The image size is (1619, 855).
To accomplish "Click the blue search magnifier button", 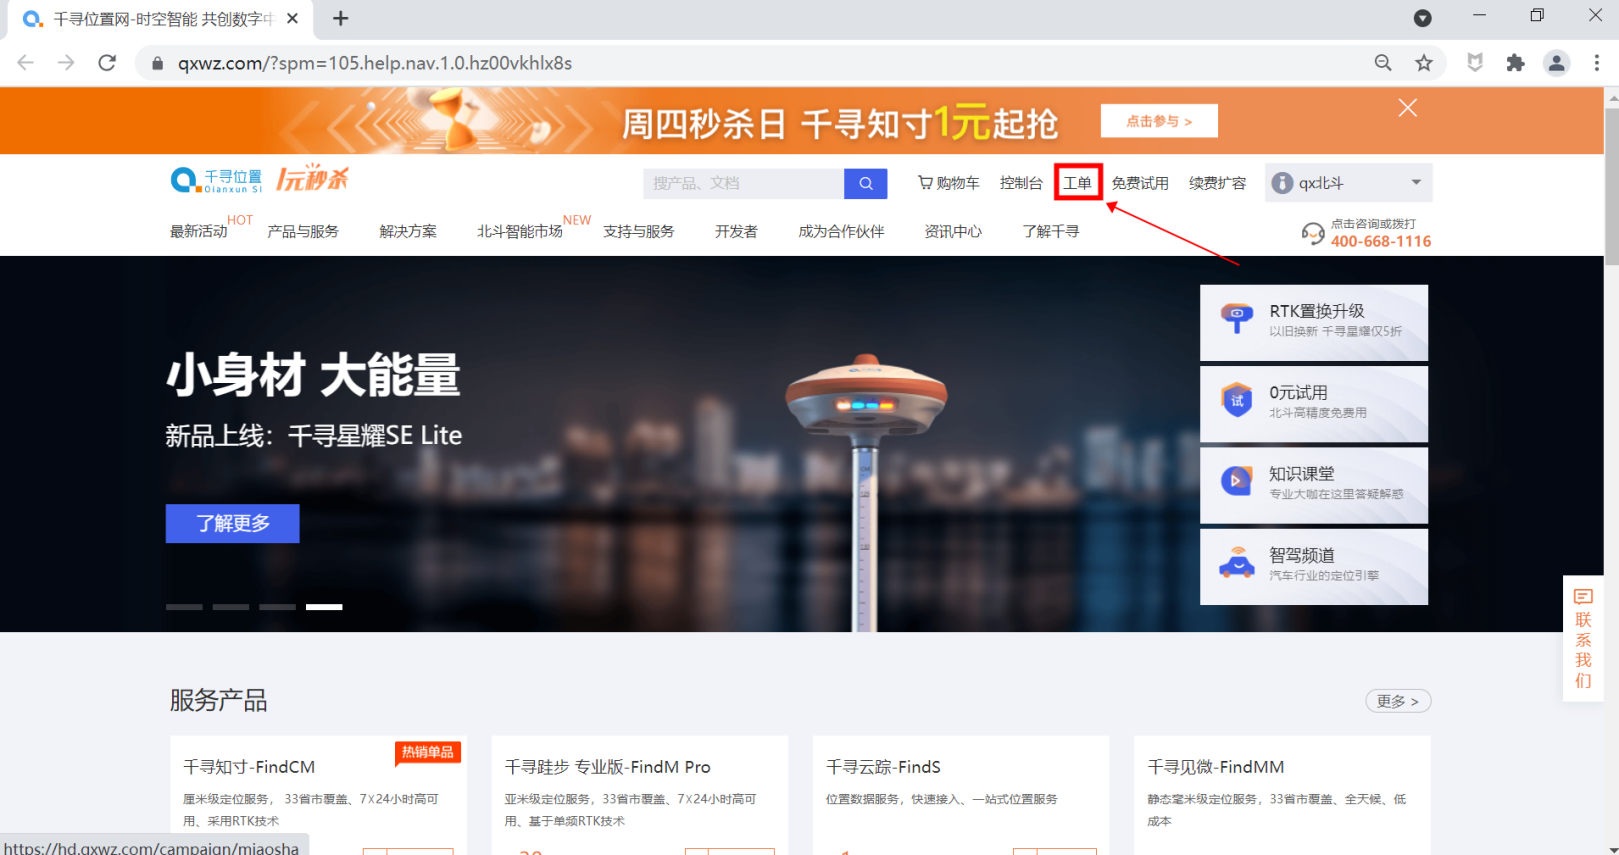I will (x=866, y=183).
